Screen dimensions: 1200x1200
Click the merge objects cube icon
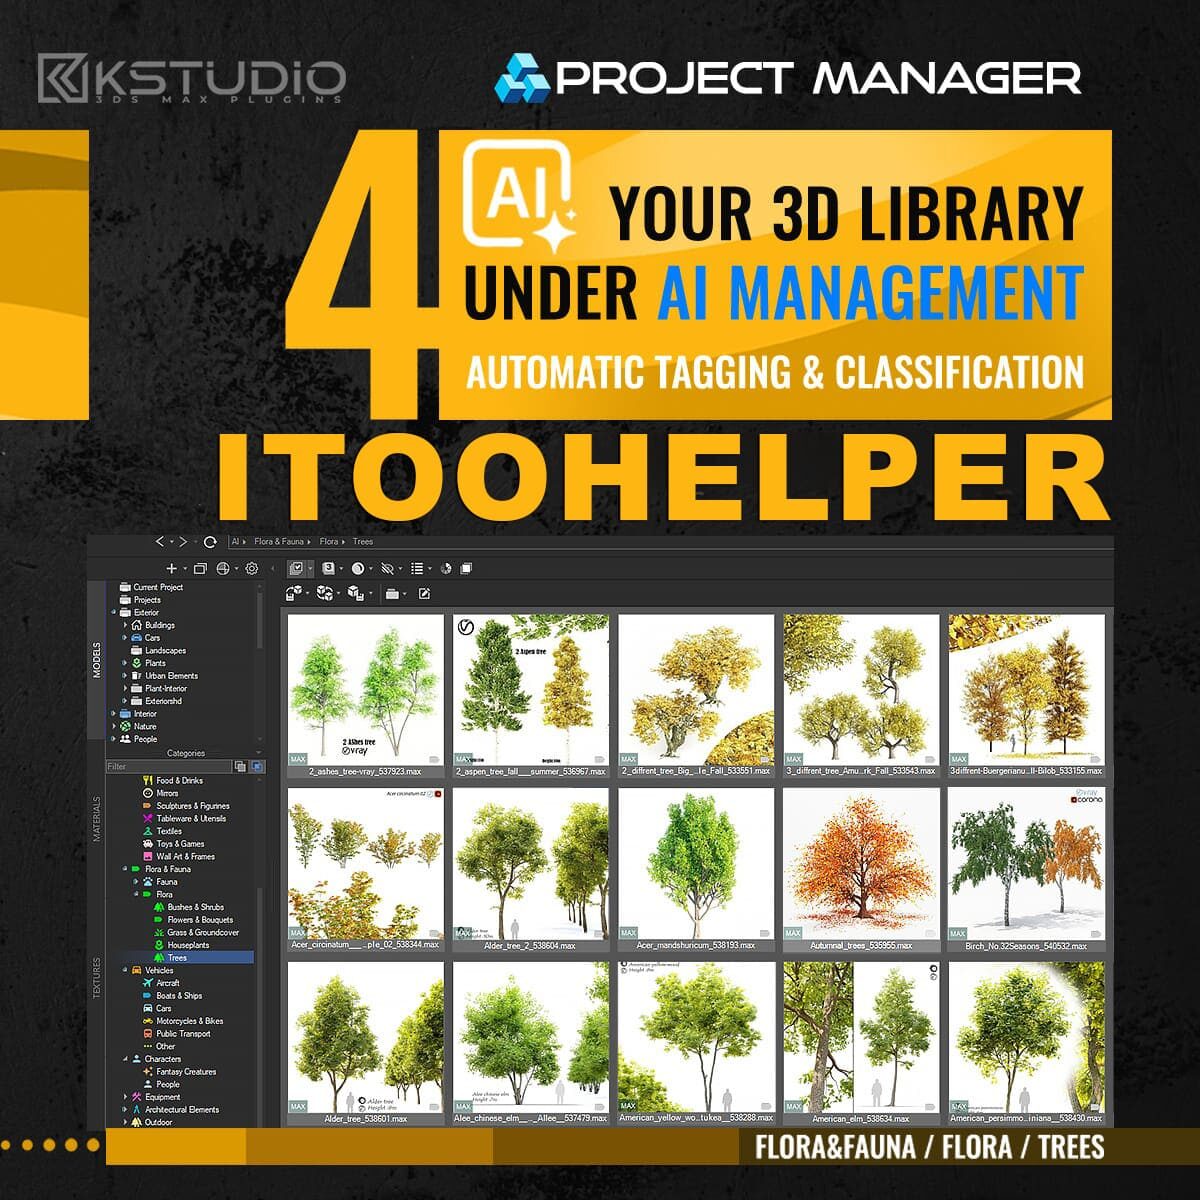(x=294, y=593)
